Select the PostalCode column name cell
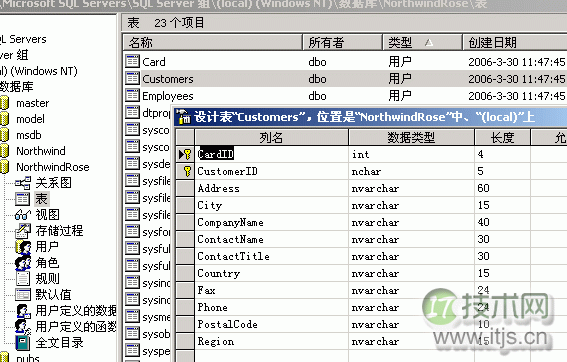The image size is (567, 362). coord(272,324)
